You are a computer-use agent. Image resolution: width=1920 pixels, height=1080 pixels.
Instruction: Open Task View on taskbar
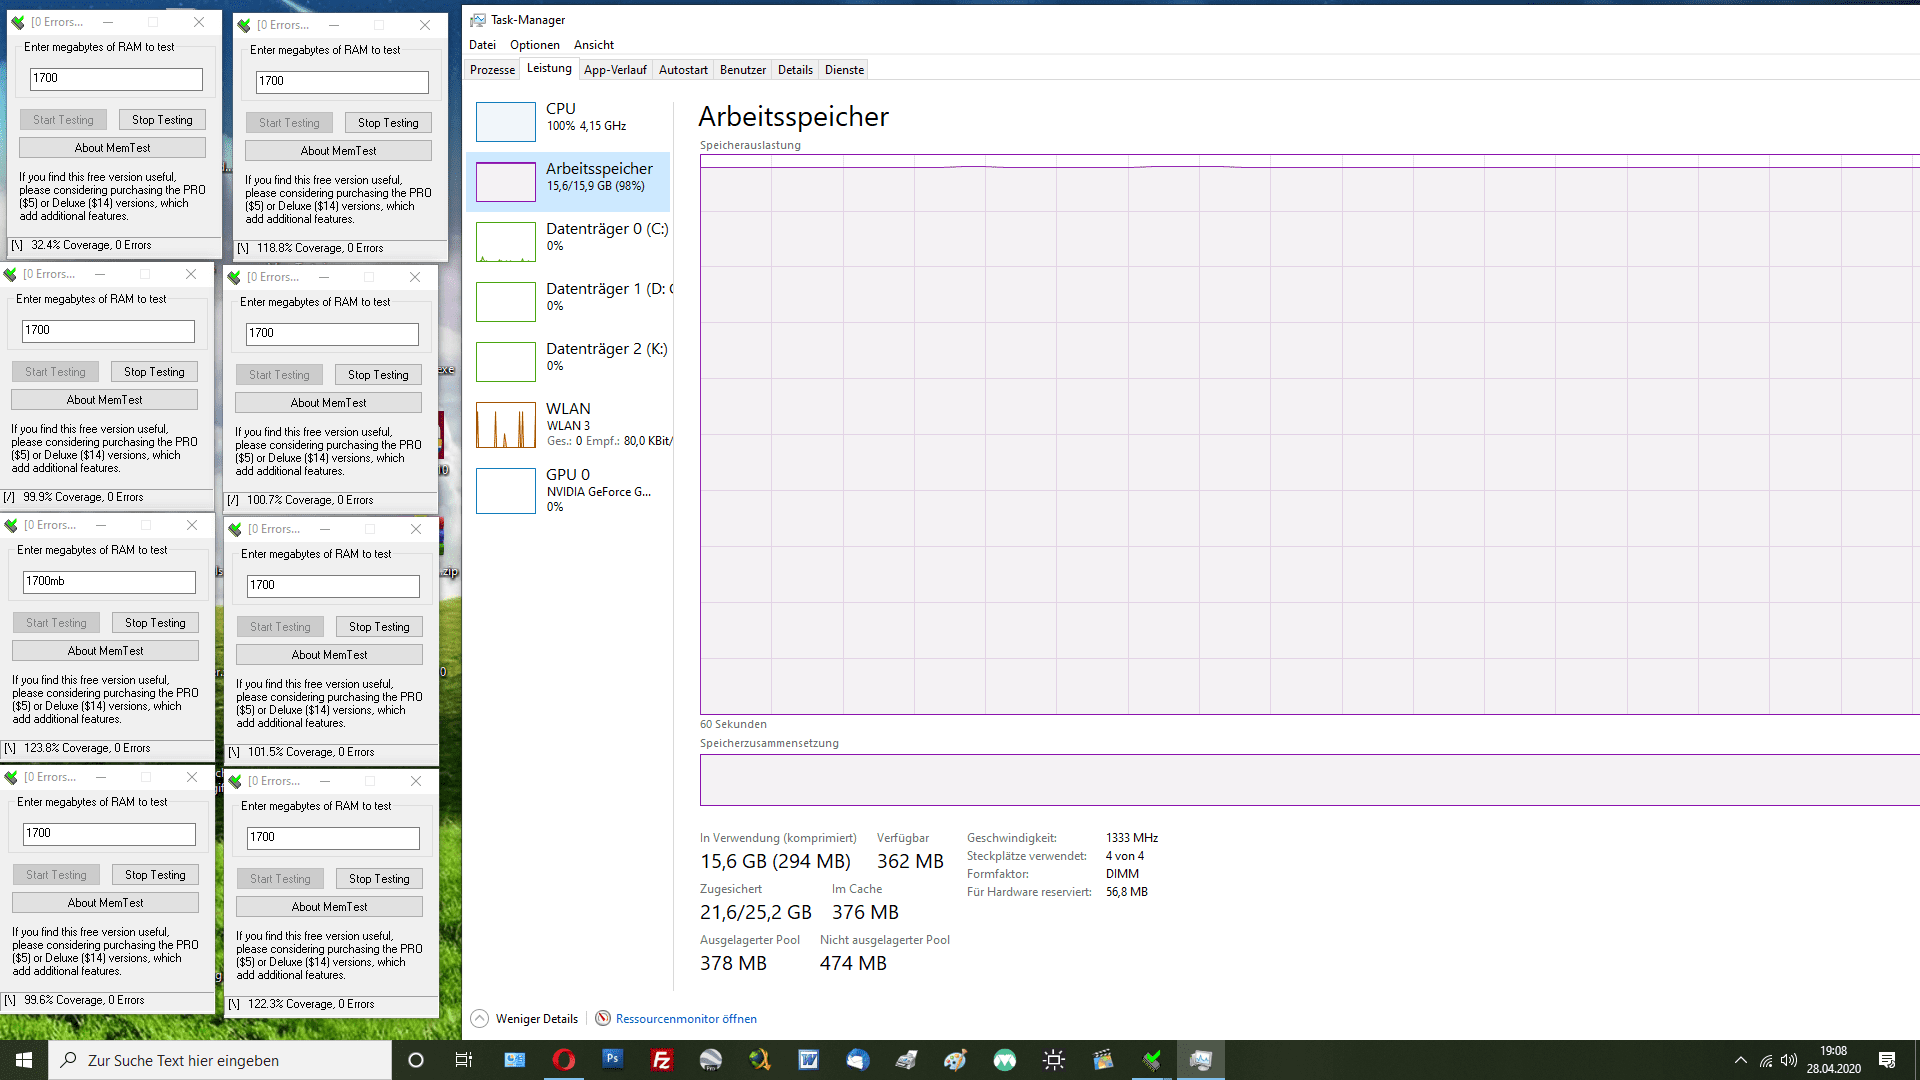(x=463, y=1060)
